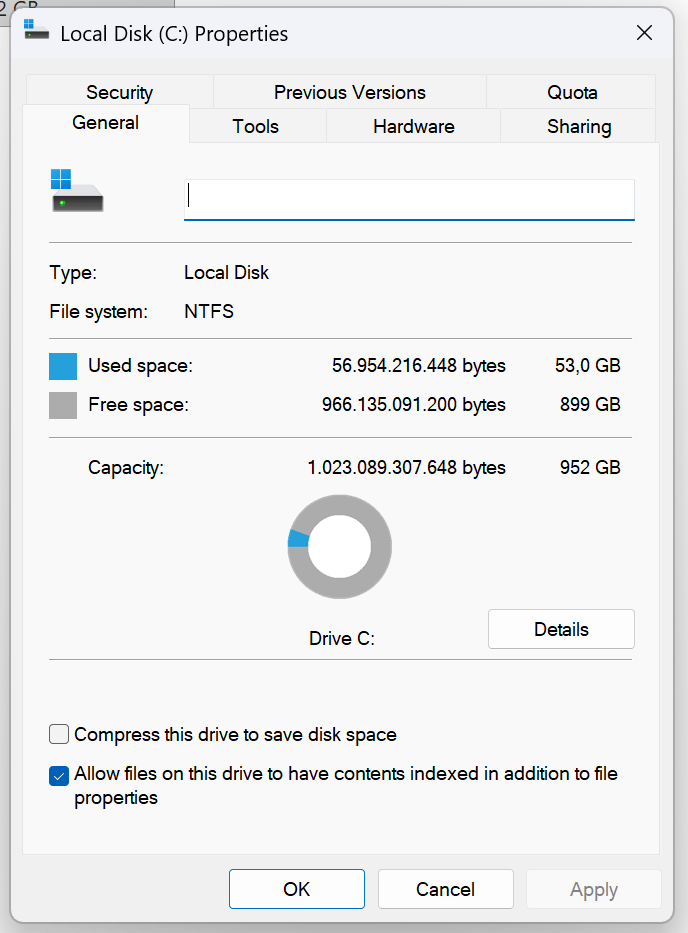Open the Hardware tab
The height and width of the screenshot is (933, 688).
[414, 126]
